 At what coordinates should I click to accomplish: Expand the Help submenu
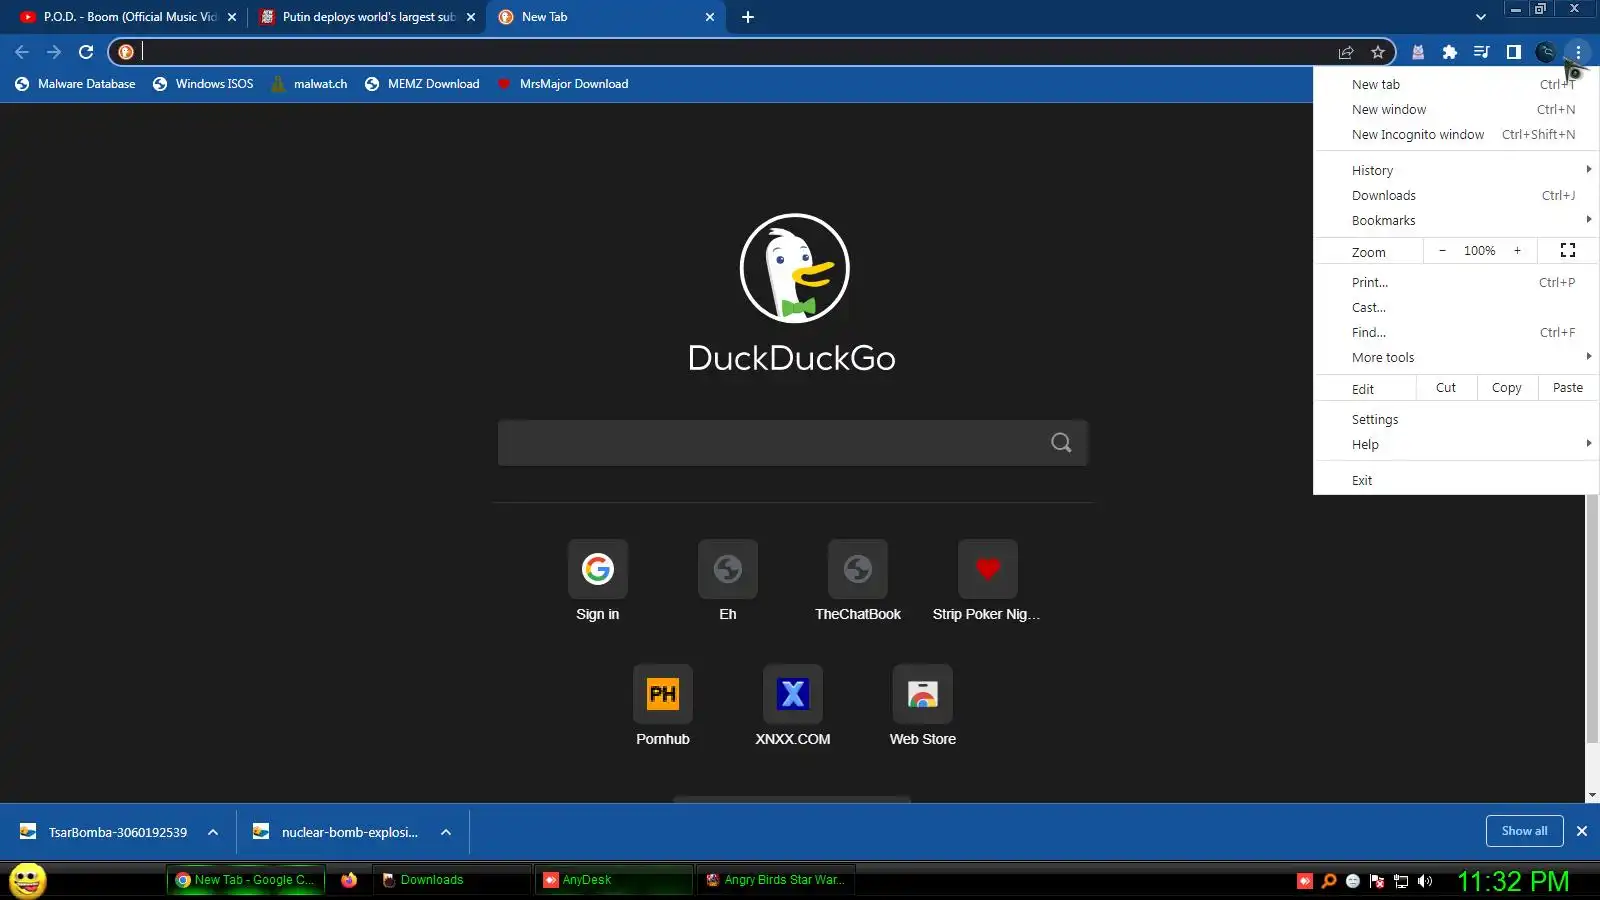coord(1456,445)
